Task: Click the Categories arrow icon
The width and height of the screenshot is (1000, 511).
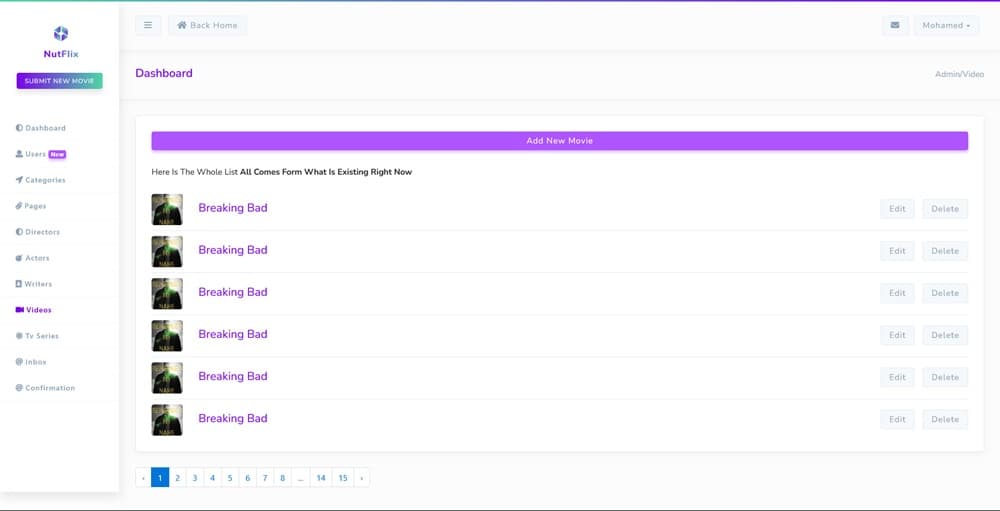Action: pyautogui.click(x=19, y=180)
